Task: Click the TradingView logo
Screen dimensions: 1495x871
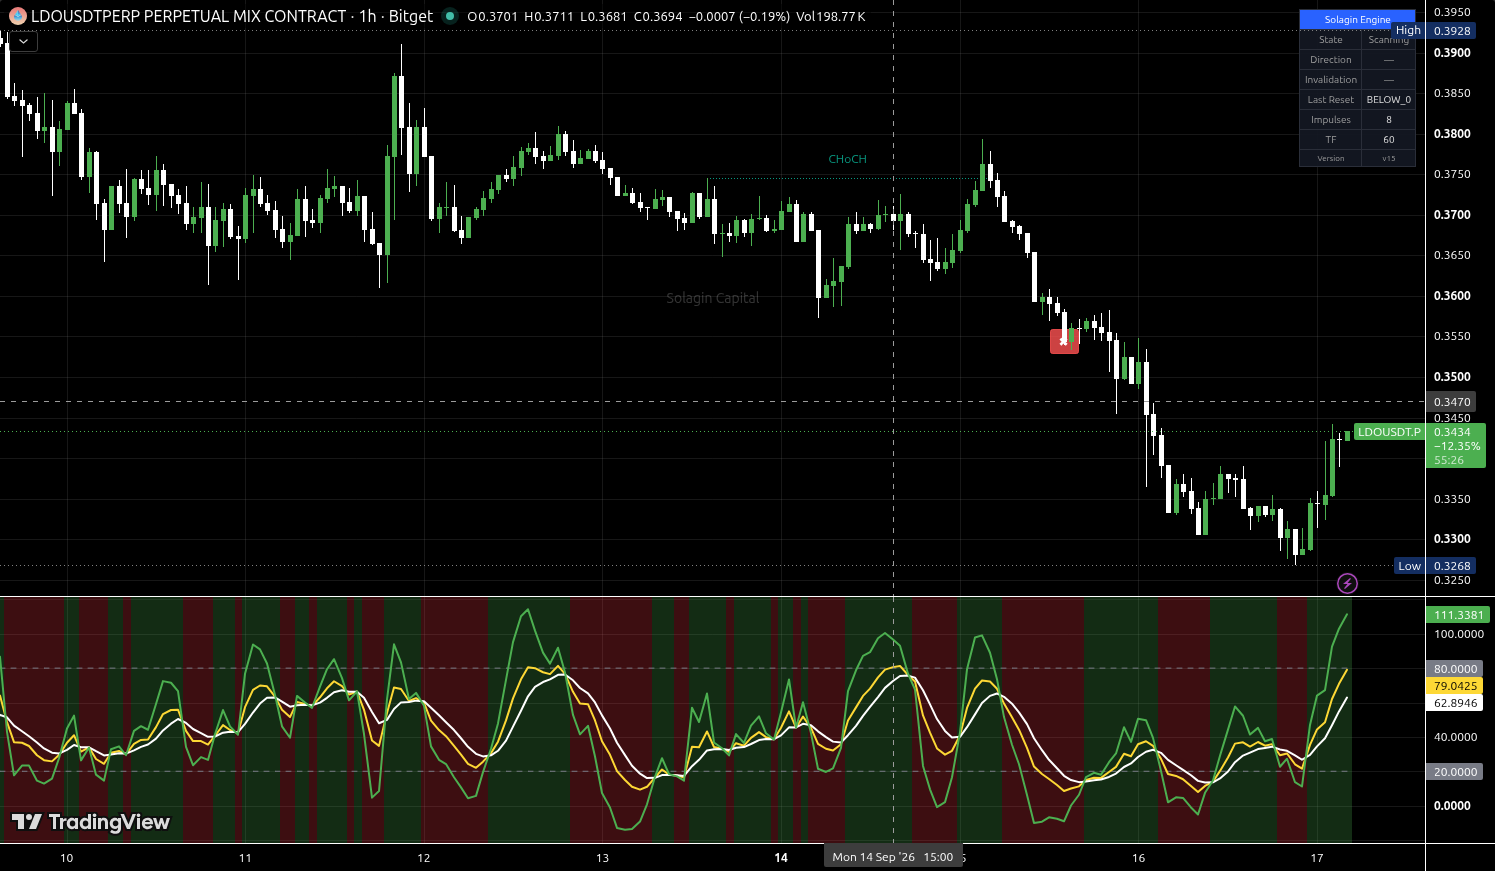Action: point(91,822)
